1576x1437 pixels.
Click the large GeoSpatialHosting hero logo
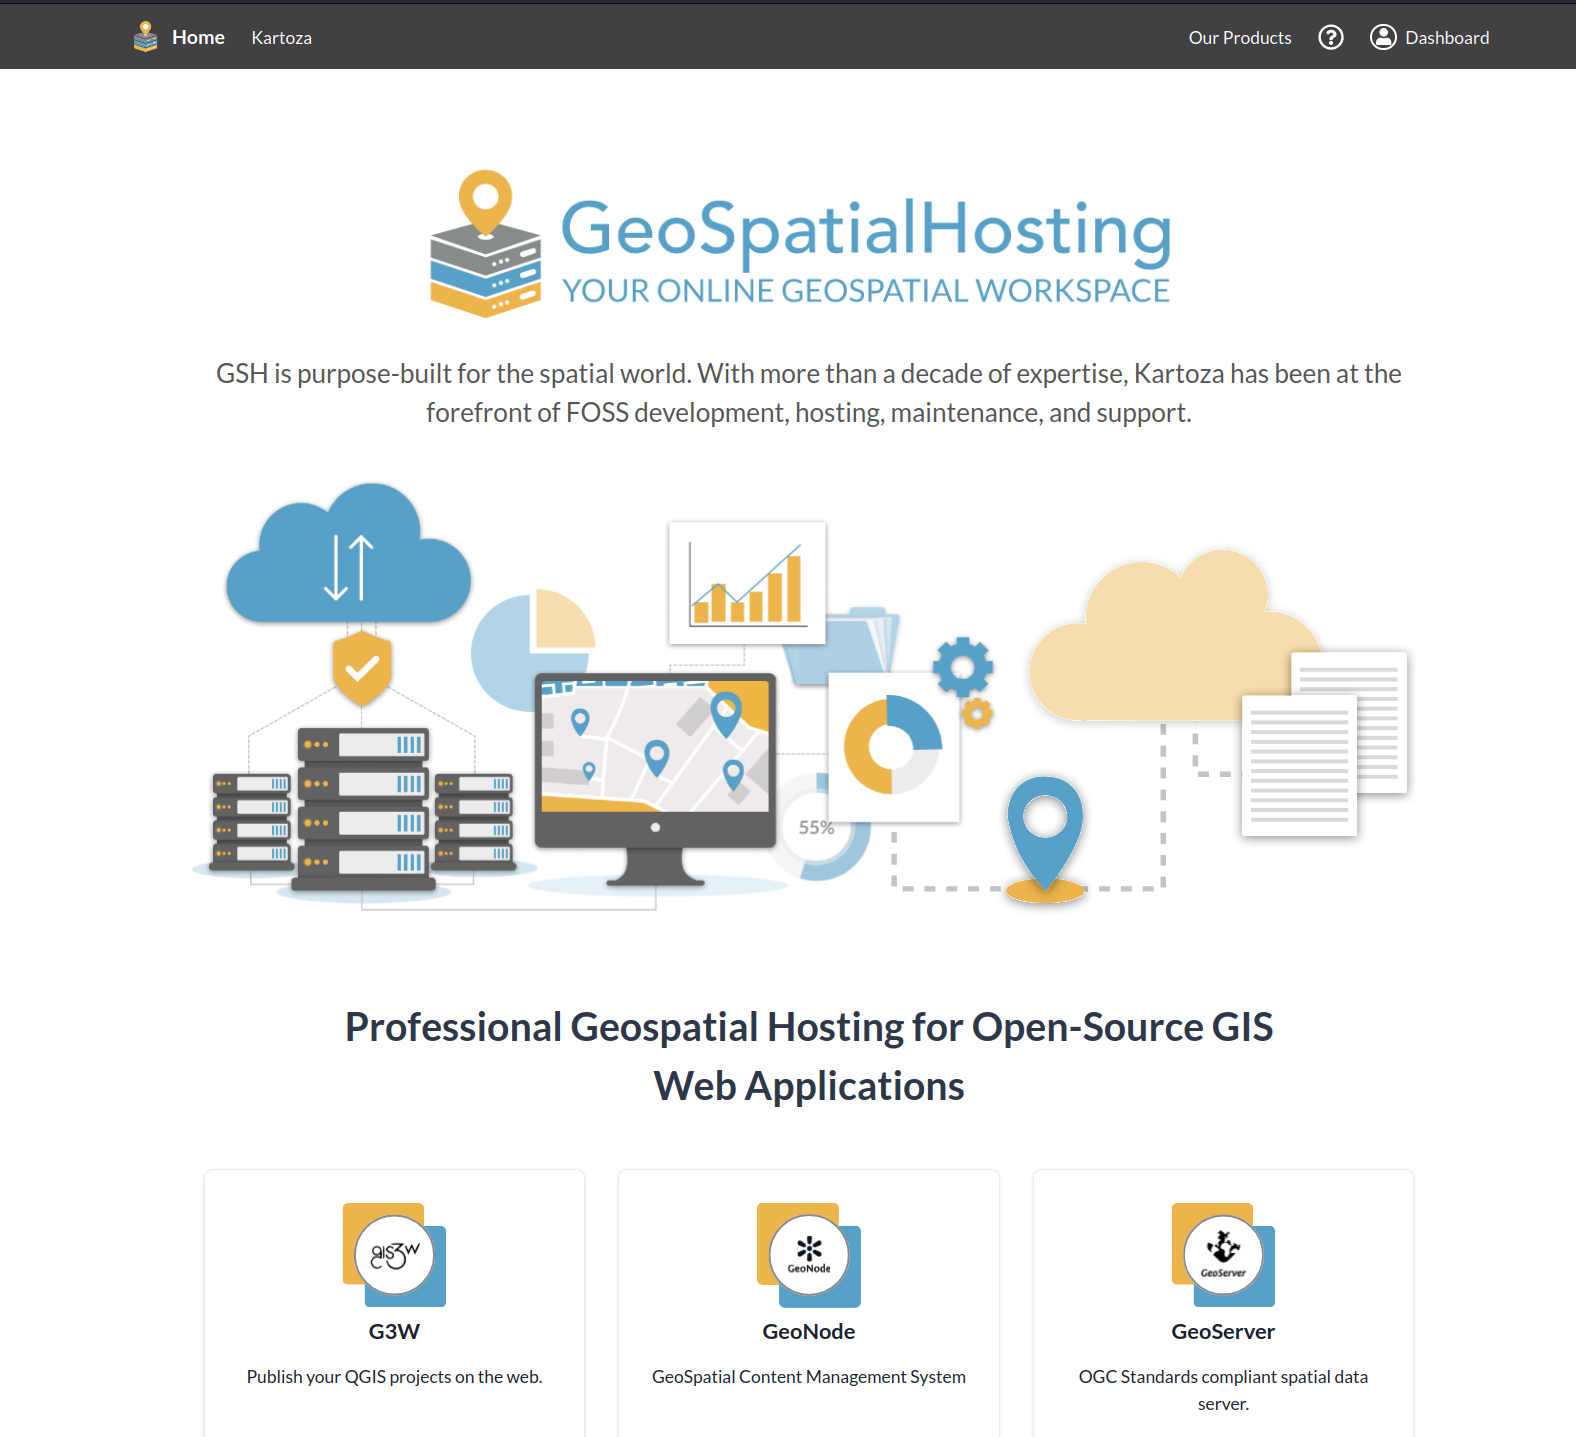[x=800, y=244]
